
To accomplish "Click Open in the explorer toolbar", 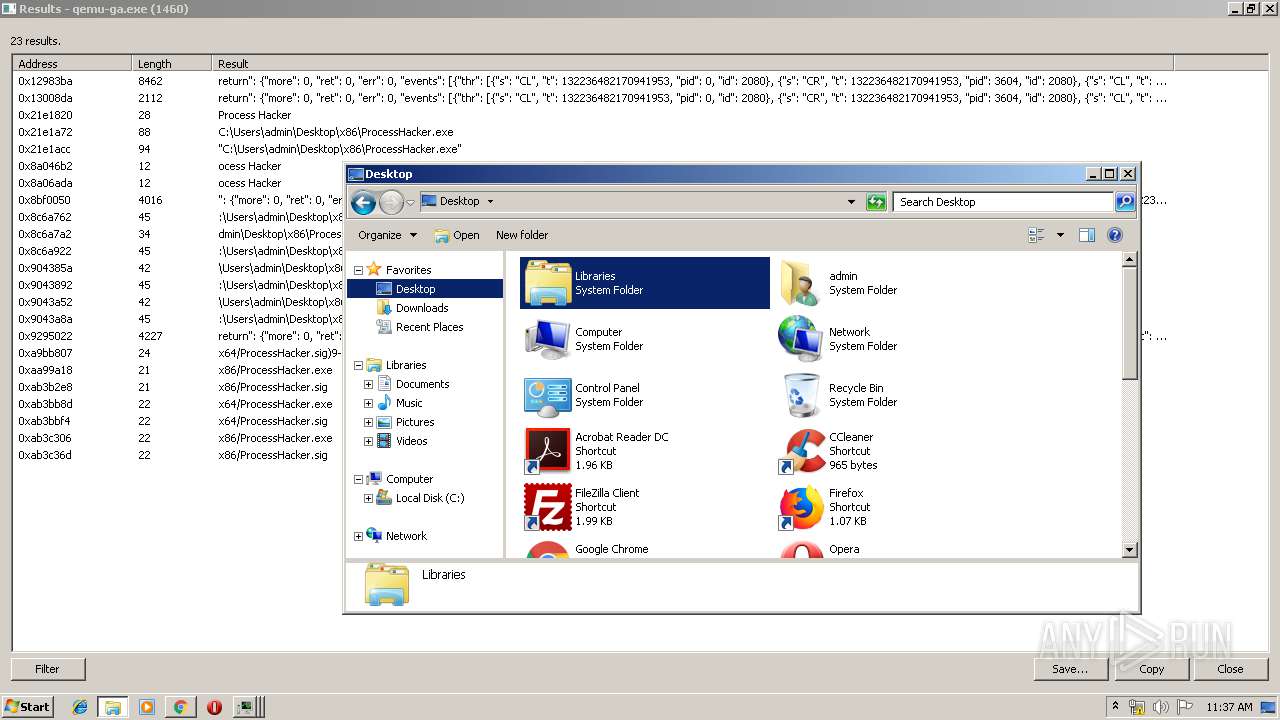I will pyautogui.click(x=457, y=235).
